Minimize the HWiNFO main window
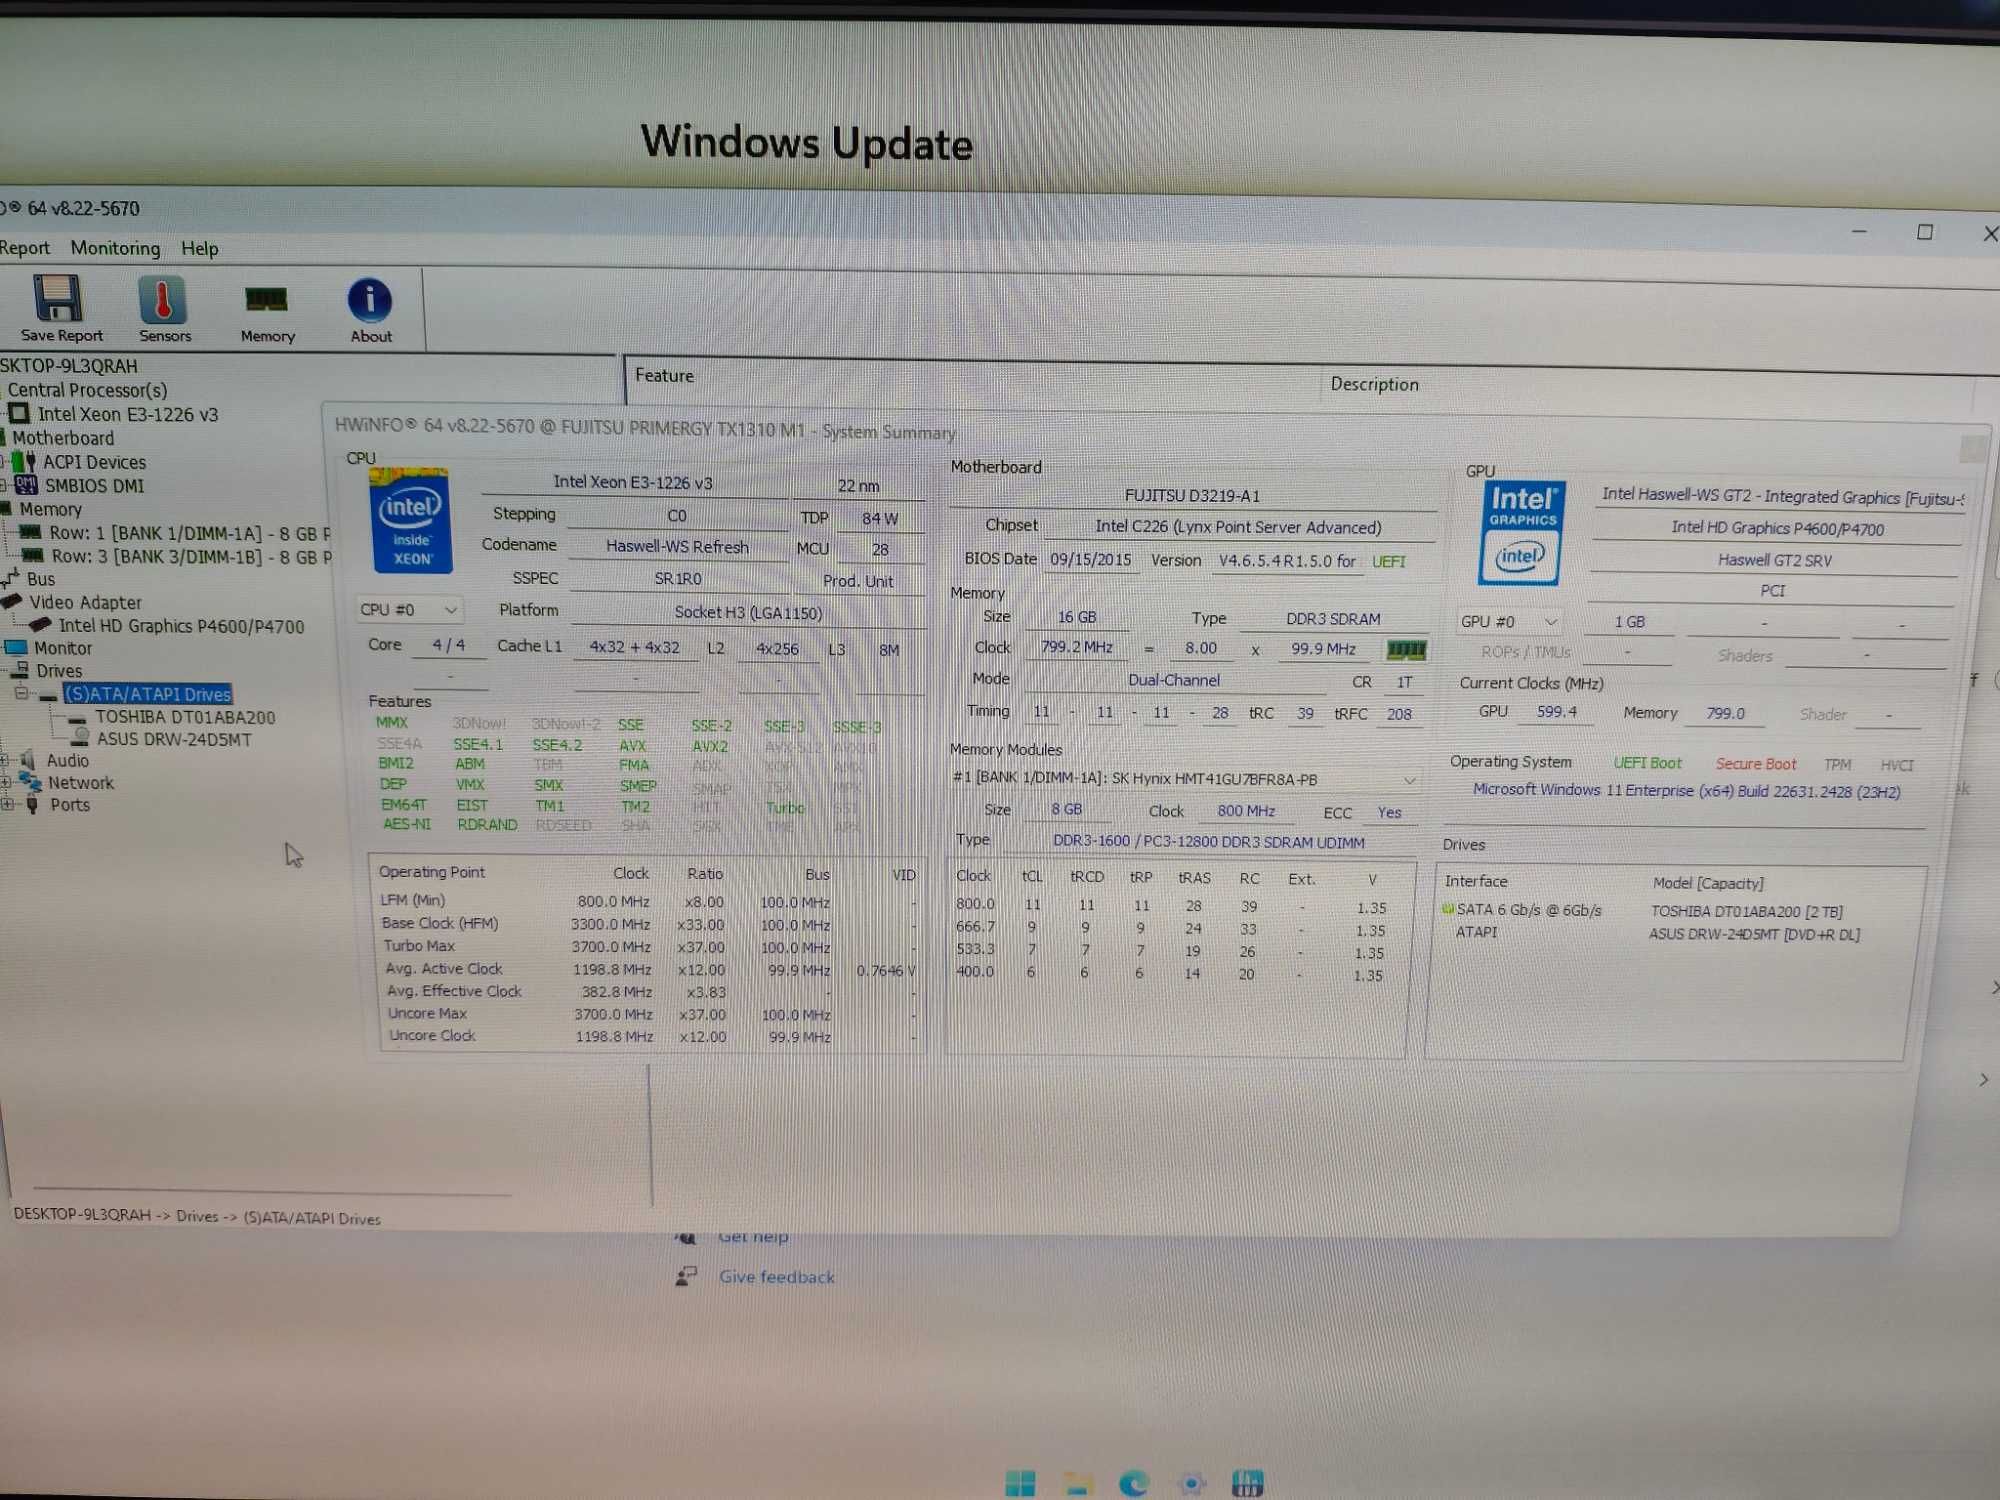Screen dimensions: 2000x1500 1858,231
